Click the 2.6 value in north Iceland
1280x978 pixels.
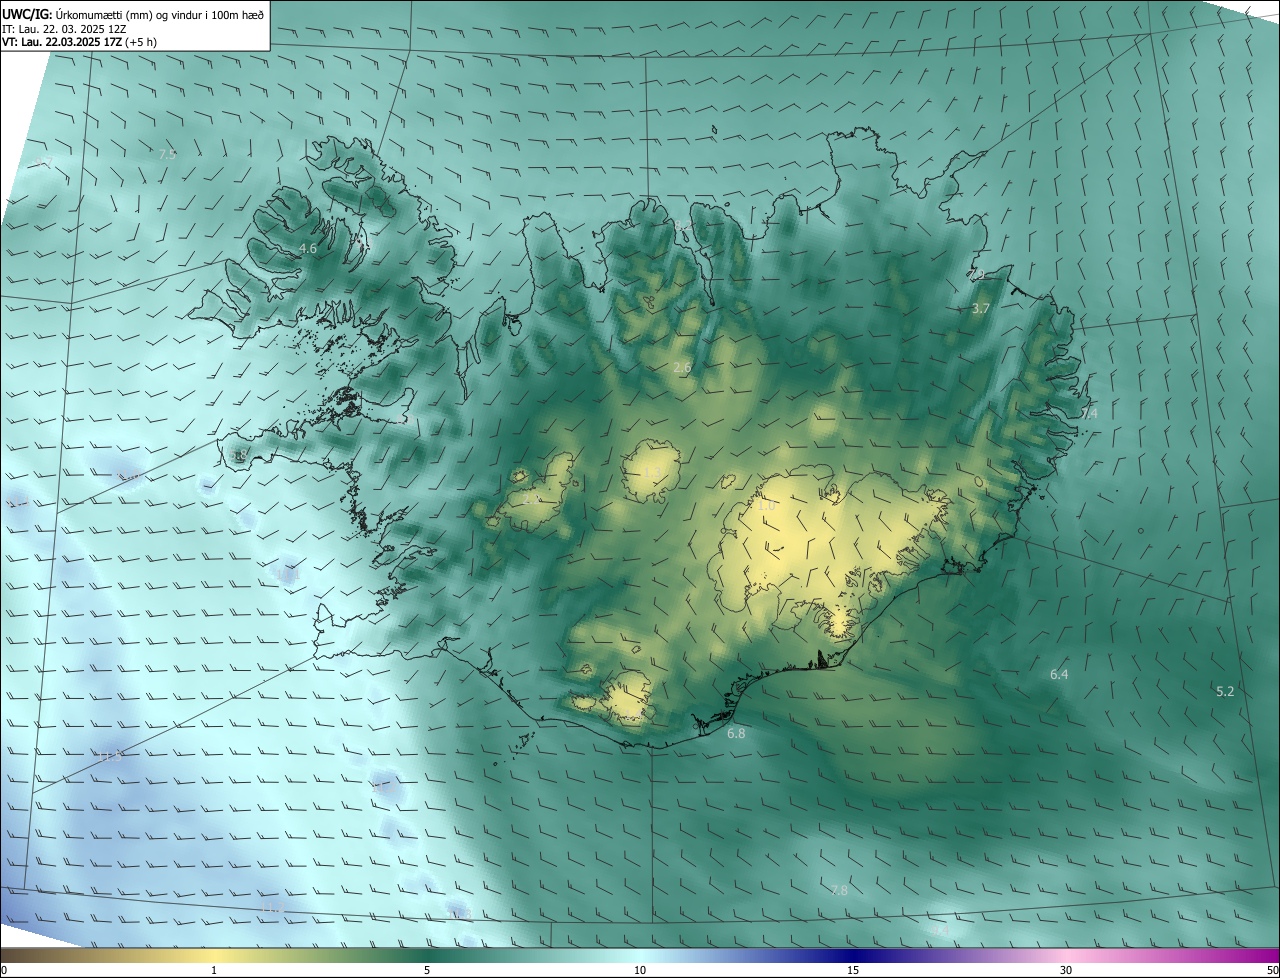(682, 368)
